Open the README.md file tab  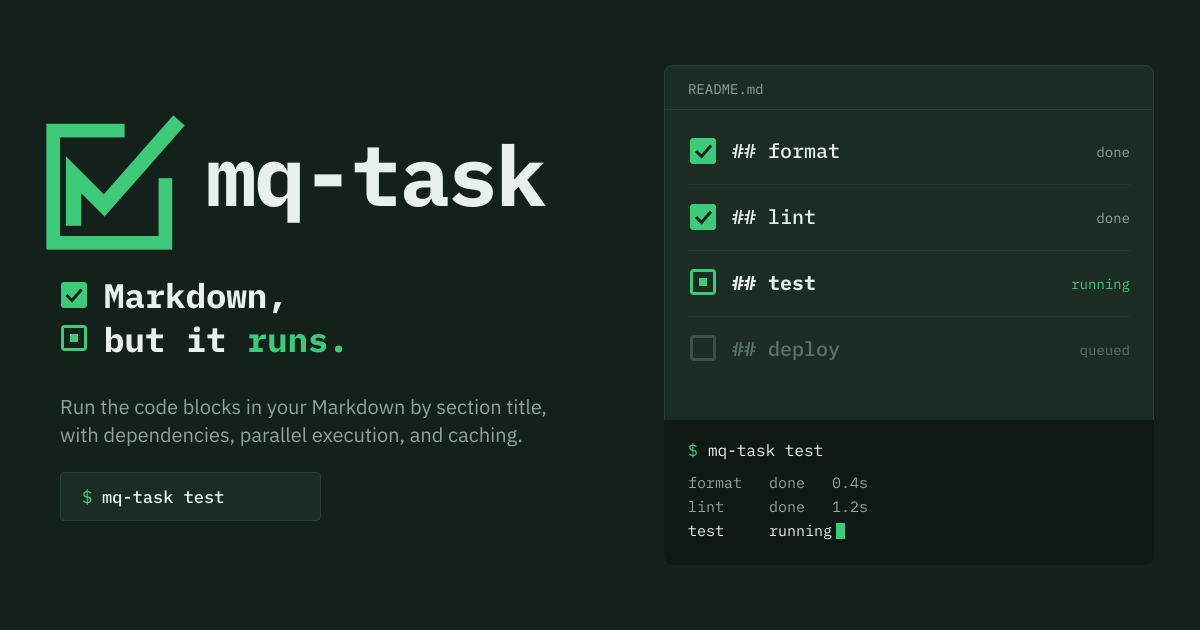click(x=726, y=89)
